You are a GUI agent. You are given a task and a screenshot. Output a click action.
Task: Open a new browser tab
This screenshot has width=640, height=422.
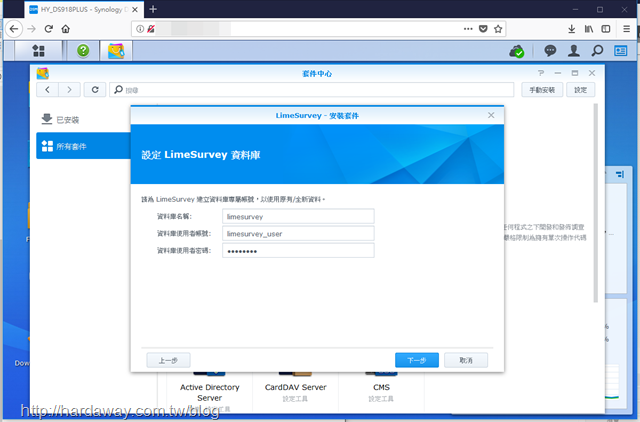coord(153,9)
